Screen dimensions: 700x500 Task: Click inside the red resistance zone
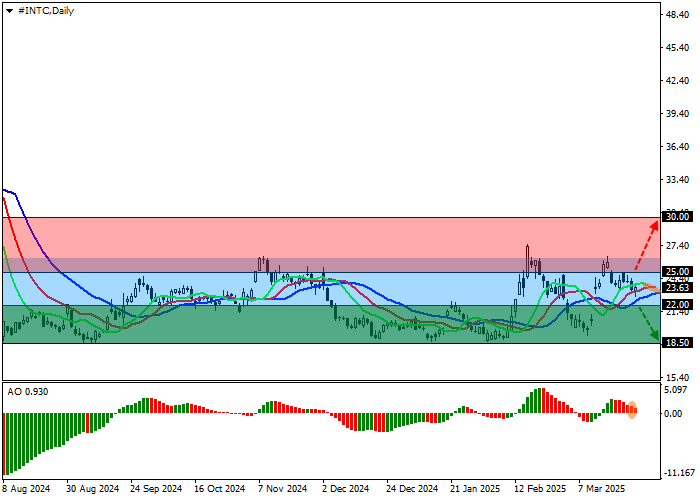pyautogui.click(x=300, y=240)
